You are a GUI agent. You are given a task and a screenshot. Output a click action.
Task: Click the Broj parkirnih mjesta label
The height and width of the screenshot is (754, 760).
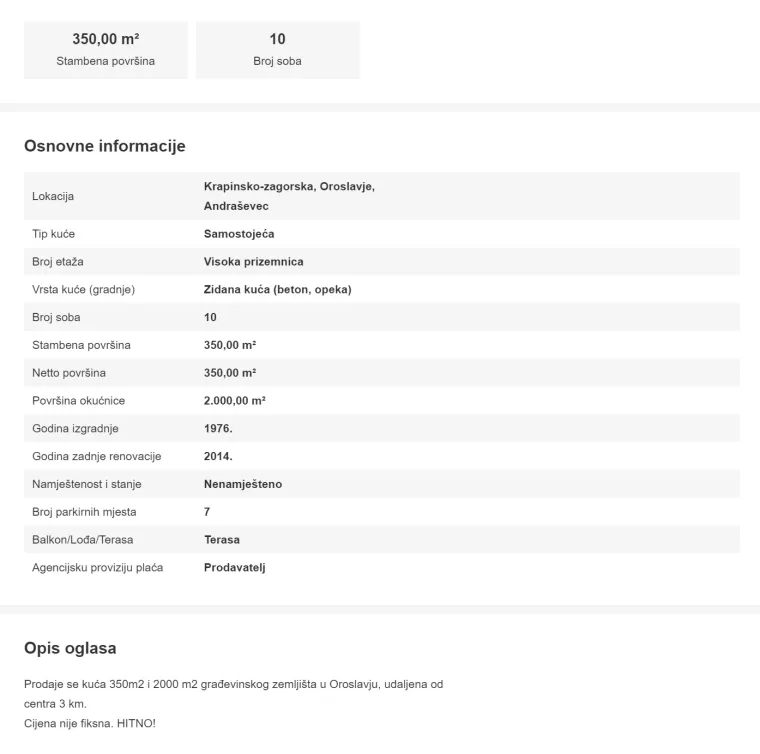85,512
